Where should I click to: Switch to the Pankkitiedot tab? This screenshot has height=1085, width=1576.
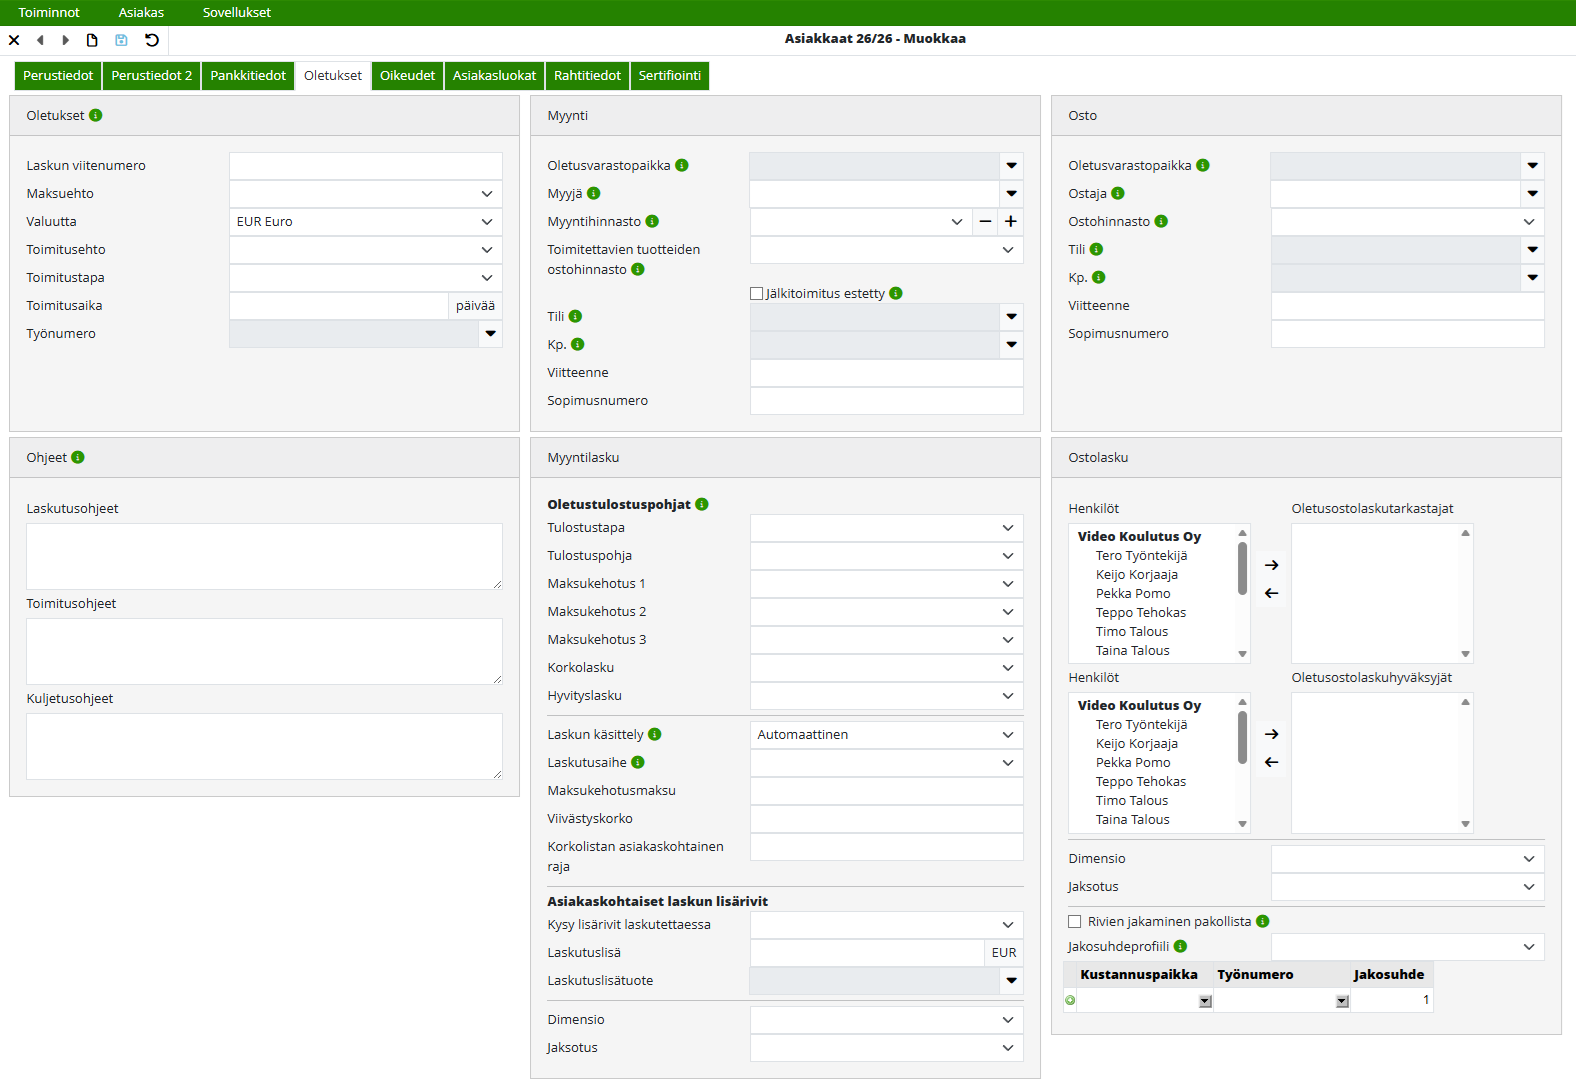tap(248, 76)
